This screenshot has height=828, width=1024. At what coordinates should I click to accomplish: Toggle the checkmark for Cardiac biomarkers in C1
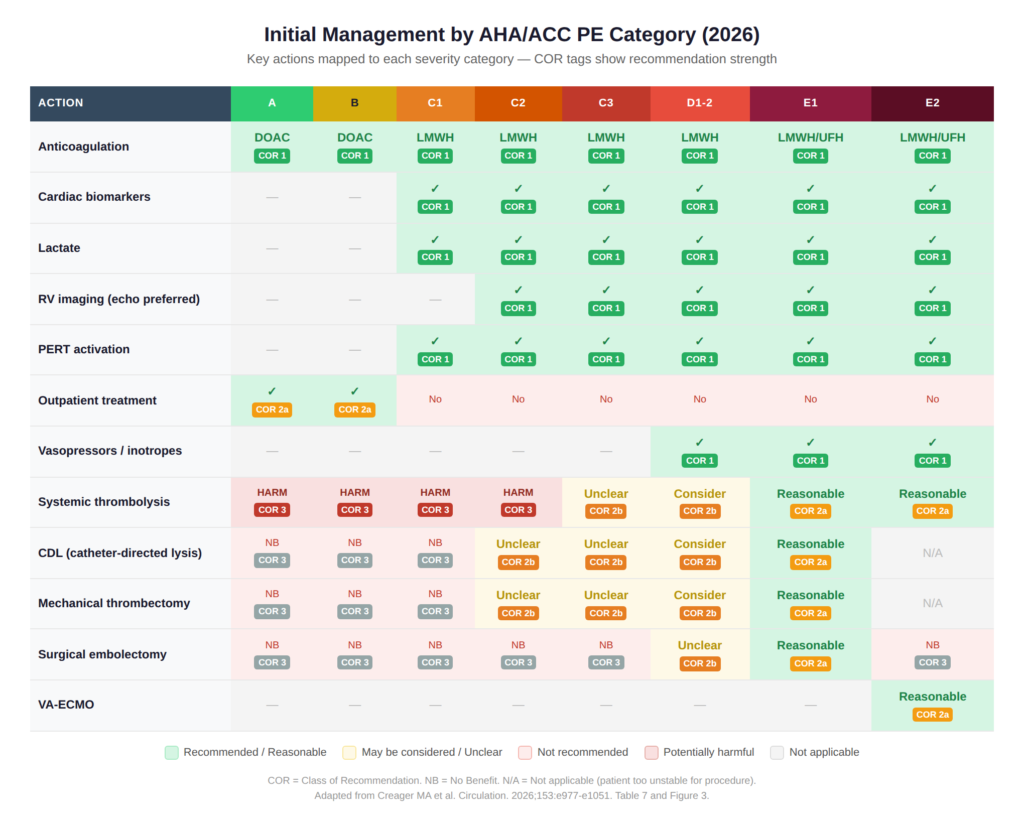(x=435, y=188)
